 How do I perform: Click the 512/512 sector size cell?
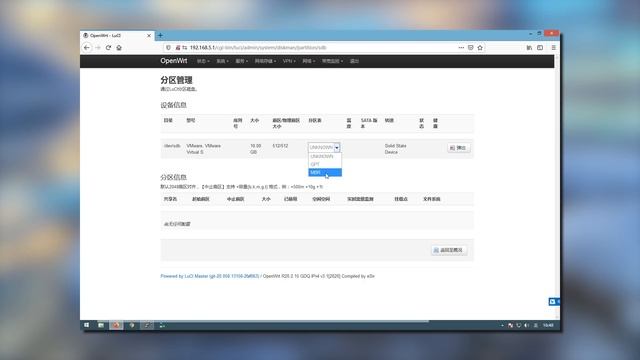(x=280, y=146)
